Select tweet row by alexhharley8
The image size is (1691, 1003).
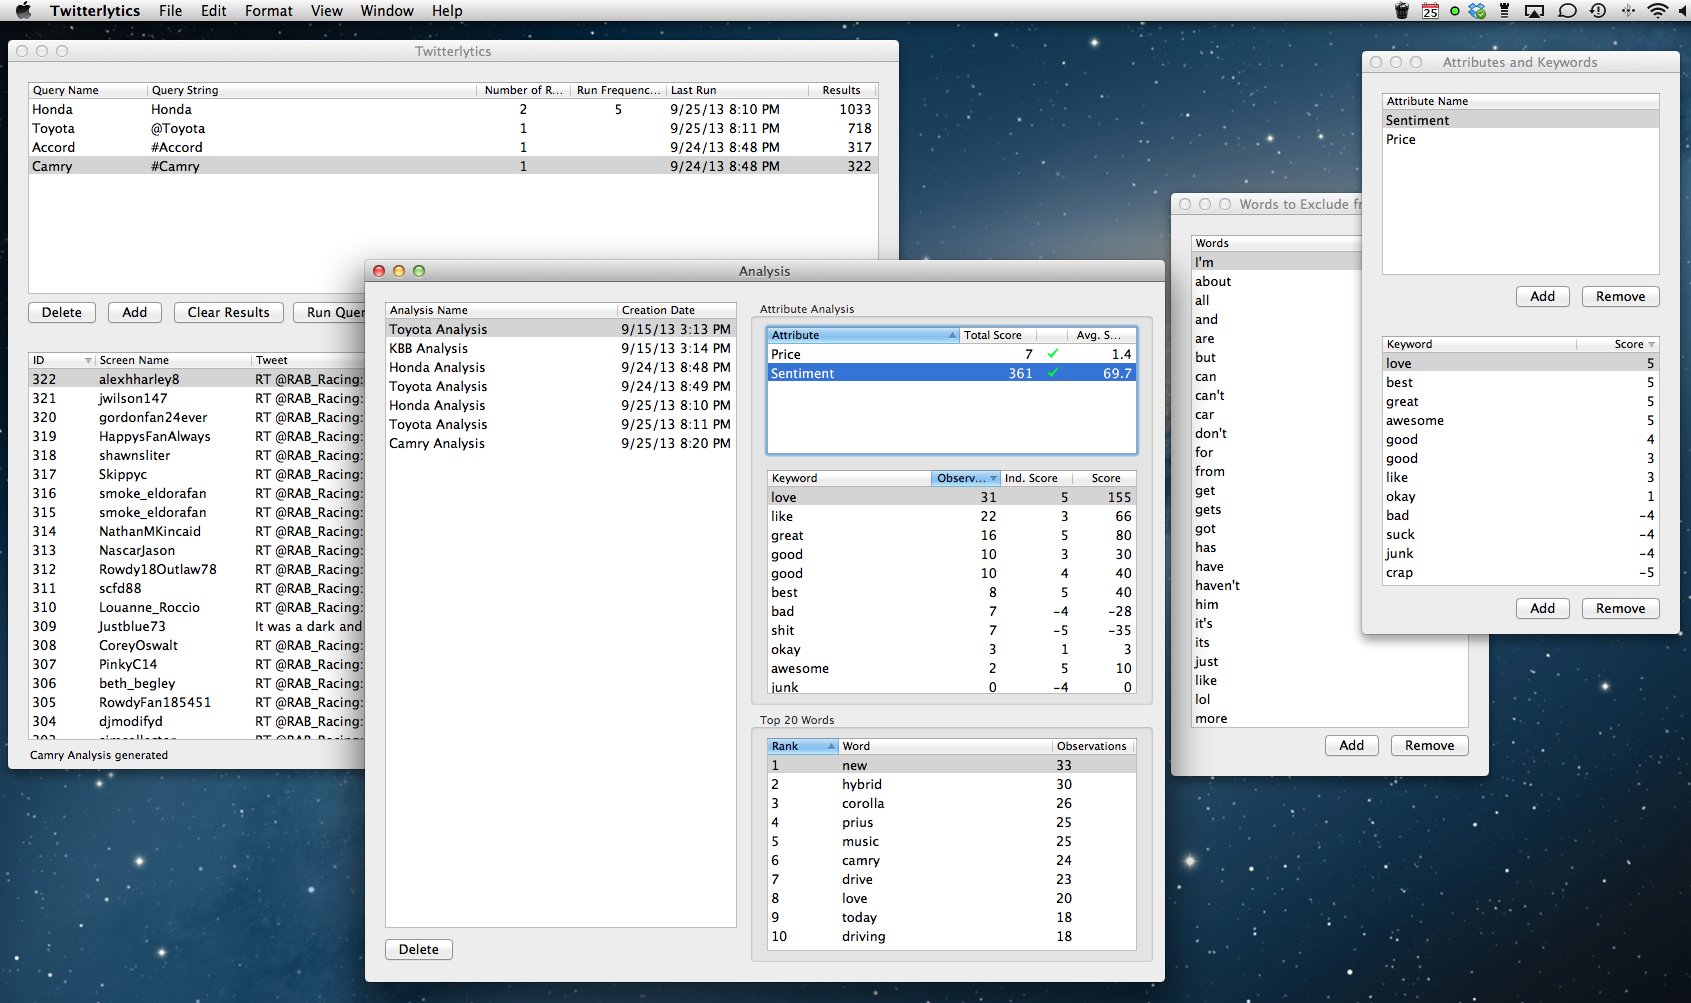pos(197,379)
